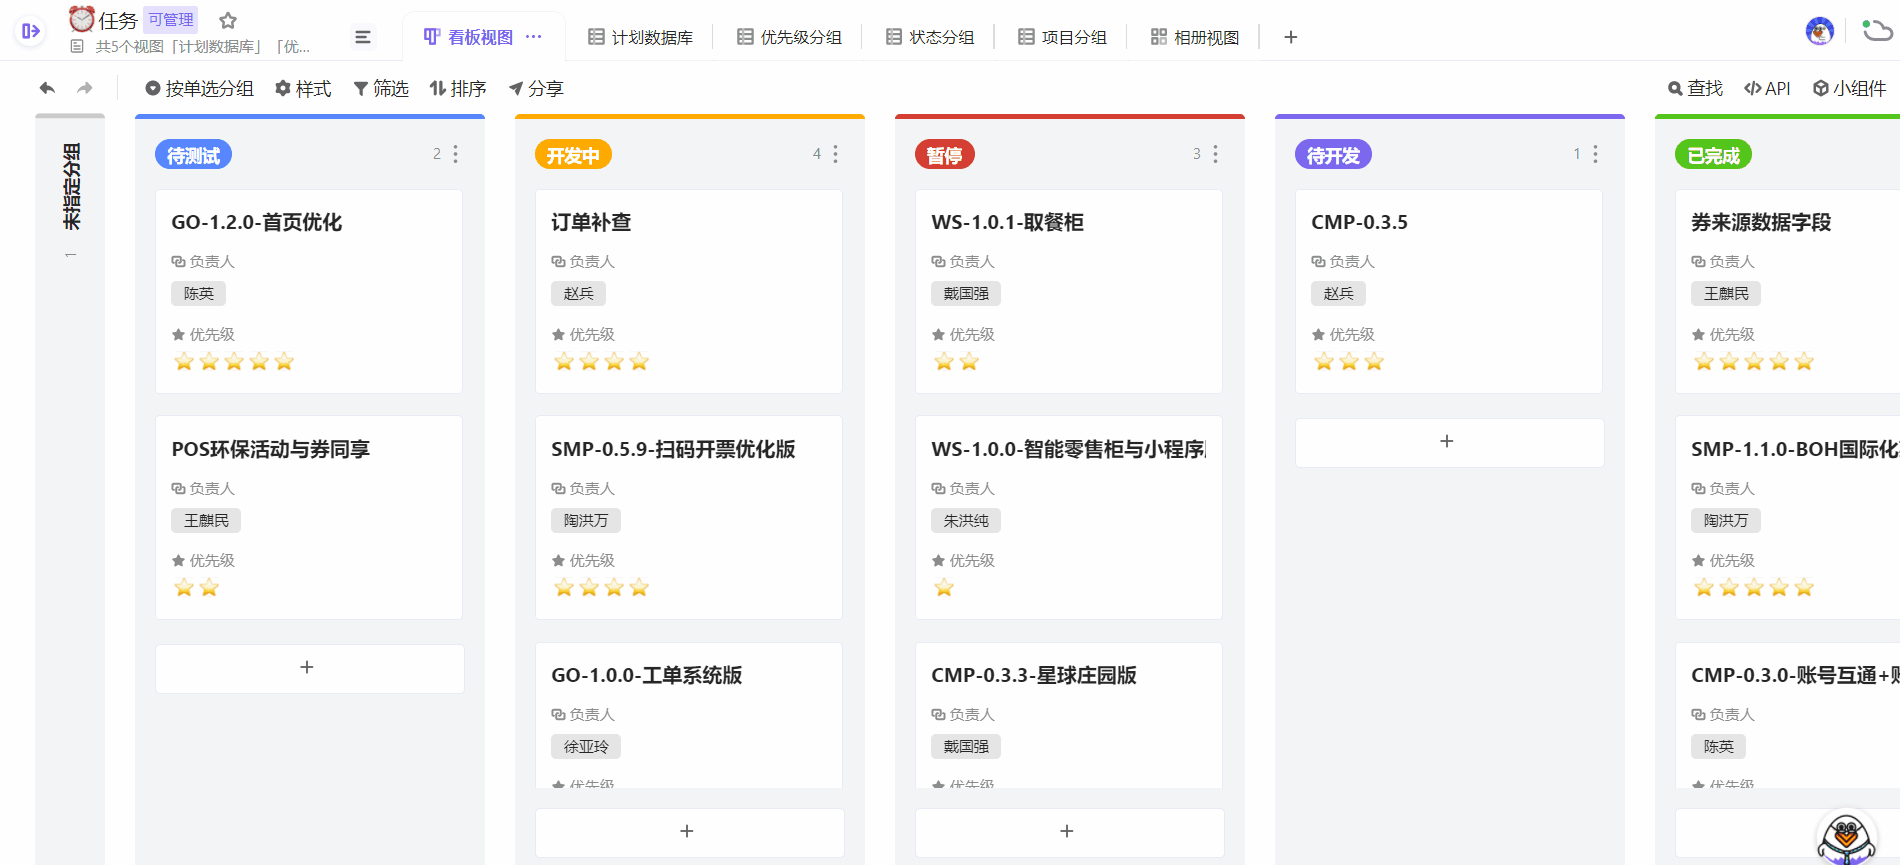The height and width of the screenshot is (865, 1900).
Task: Open the 待测试 column options menu
Action: pos(456,154)
